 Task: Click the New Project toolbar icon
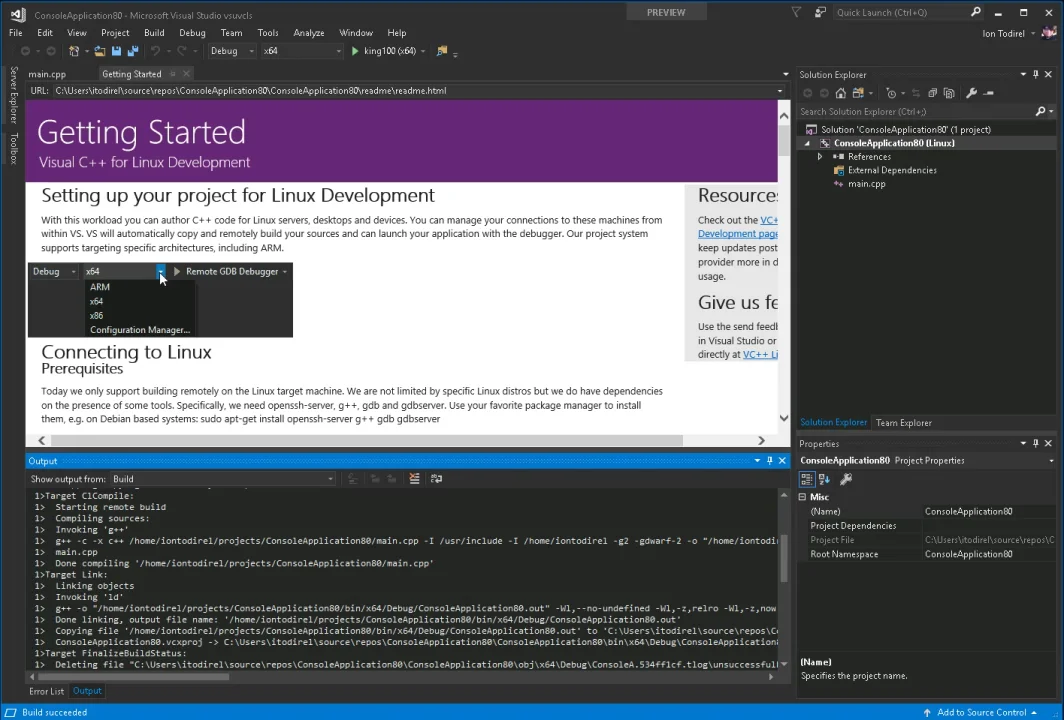tap(74, 51)
